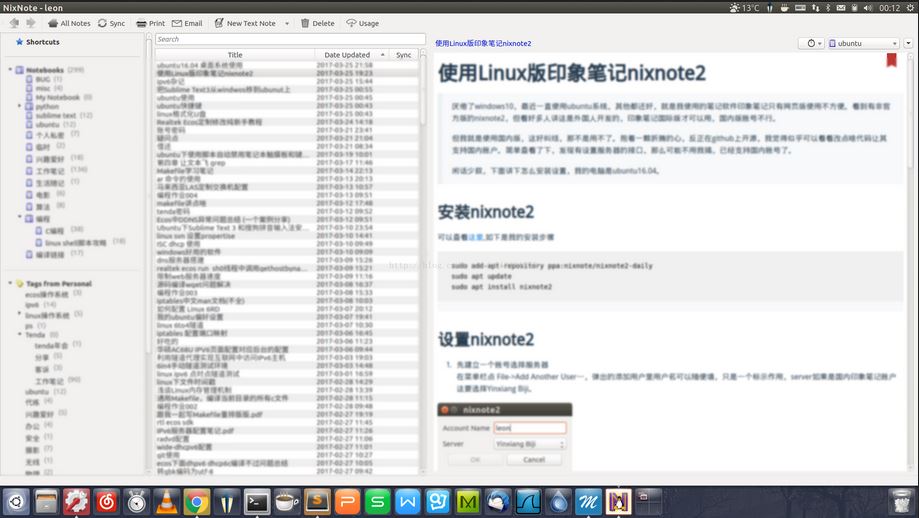Open Google Chrome from the dock
The width and height of the screenshot is (919, 518).
196,501
